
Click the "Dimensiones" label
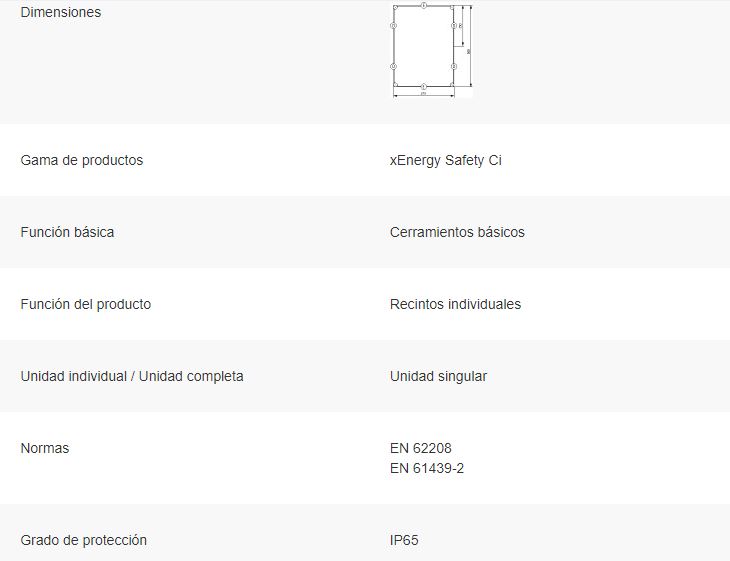(61, 12)
